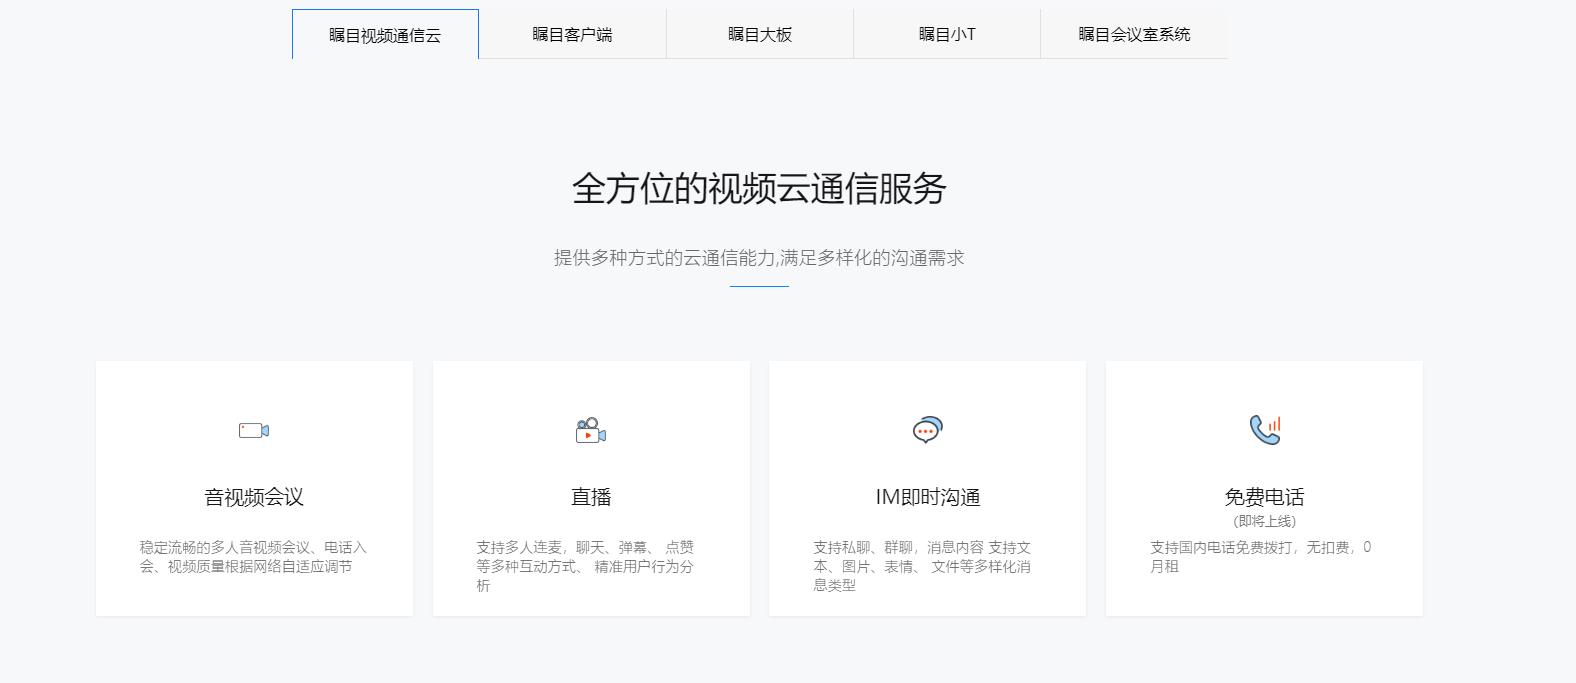Click the description about 国内电话免费拨打
The image size is (1576, 683).
tap(1260, 557)
